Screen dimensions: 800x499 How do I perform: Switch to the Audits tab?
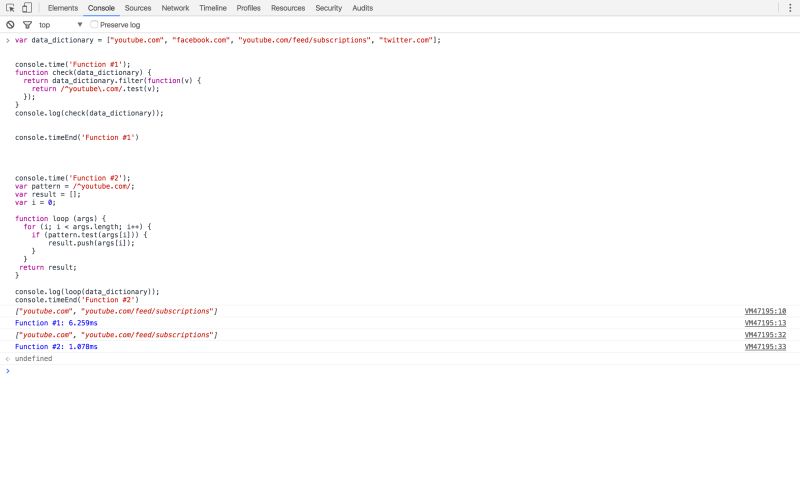click(x=362, y=8)
